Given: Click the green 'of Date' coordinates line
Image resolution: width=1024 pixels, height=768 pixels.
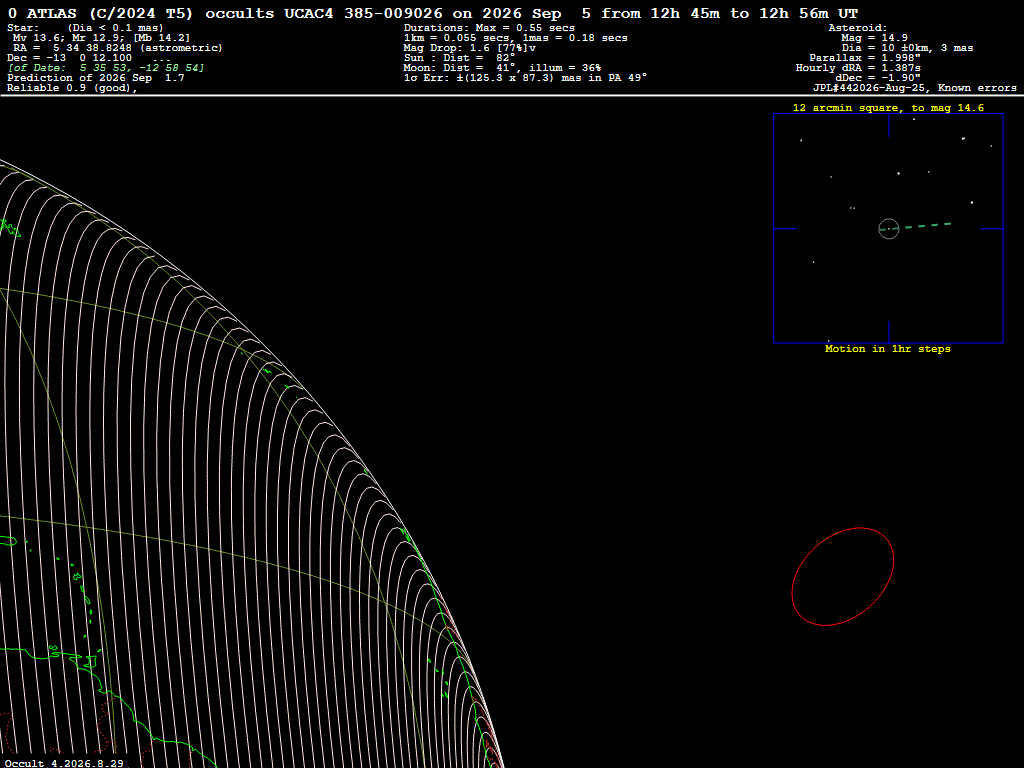Looking at the screenshot, I should point(106,68).
